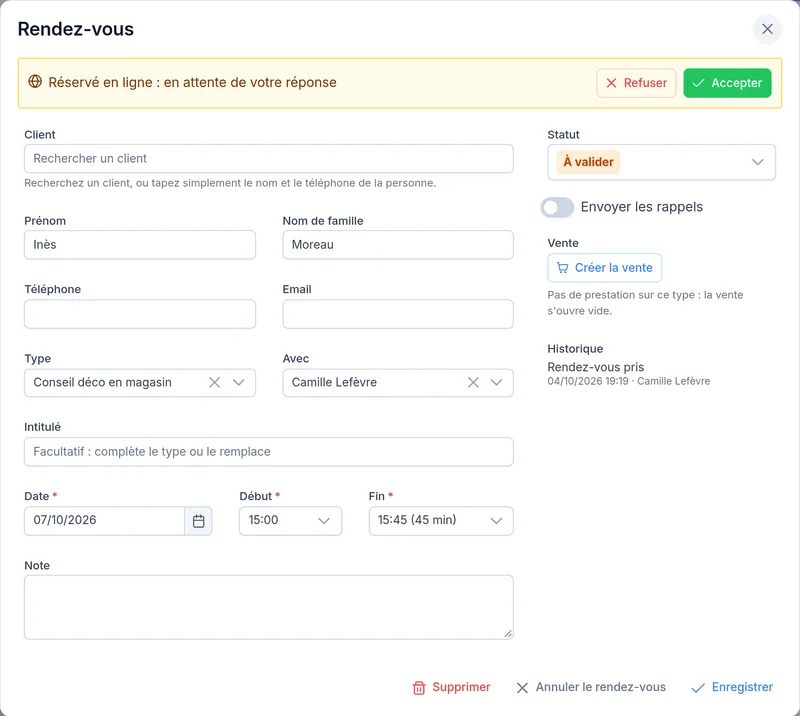Click the empty Email field
Image resolution: width=800 pixels, height=716 pixels.
coord(398,314)
